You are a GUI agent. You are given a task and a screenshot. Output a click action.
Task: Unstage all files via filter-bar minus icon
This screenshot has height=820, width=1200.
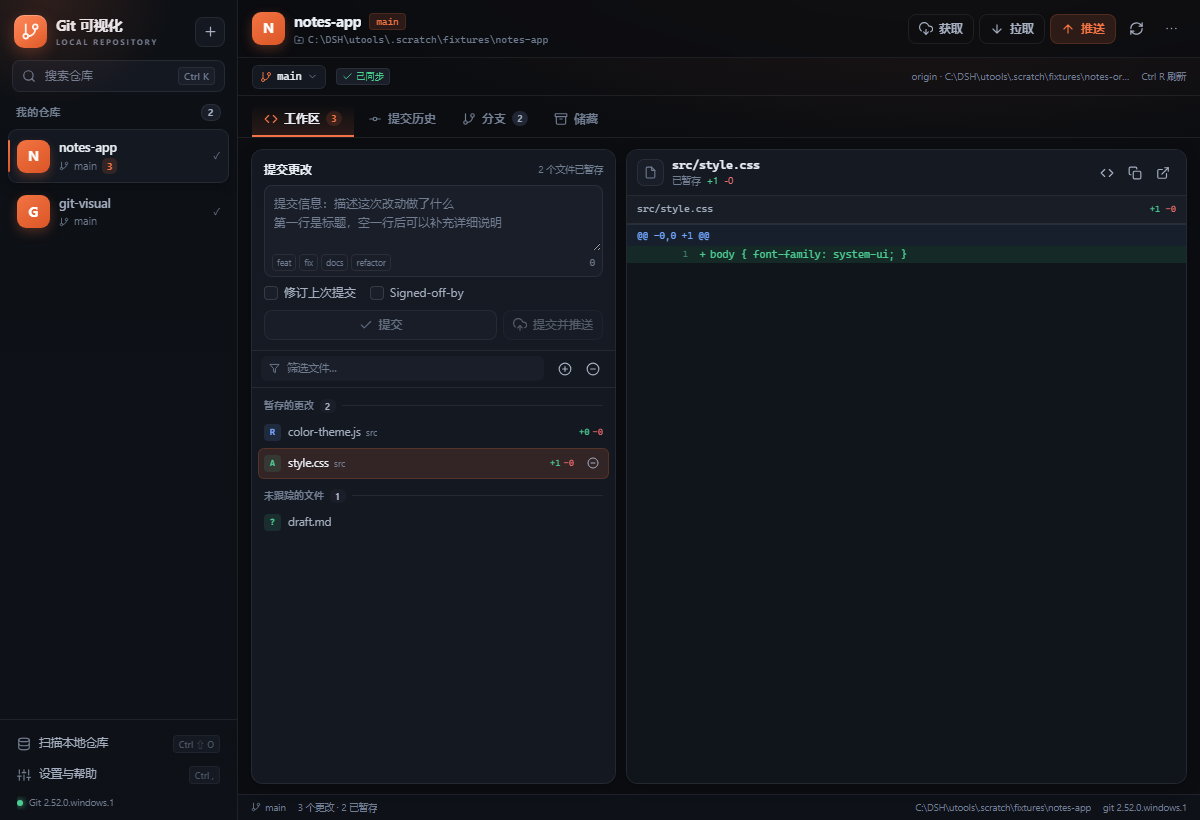[x=593, y=369]
